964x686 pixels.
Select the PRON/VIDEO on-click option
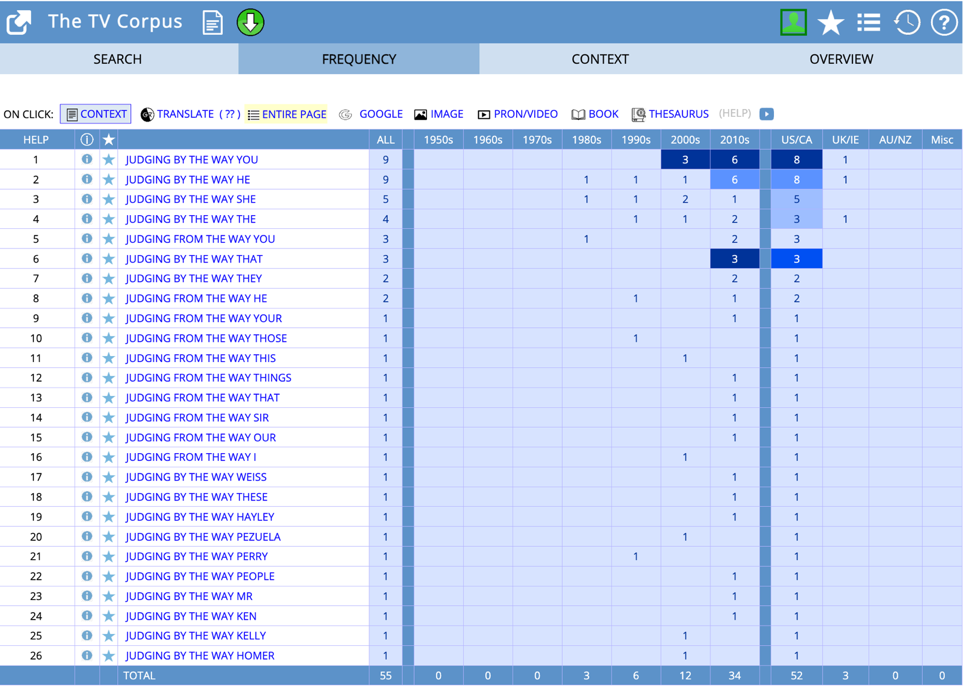518,114
